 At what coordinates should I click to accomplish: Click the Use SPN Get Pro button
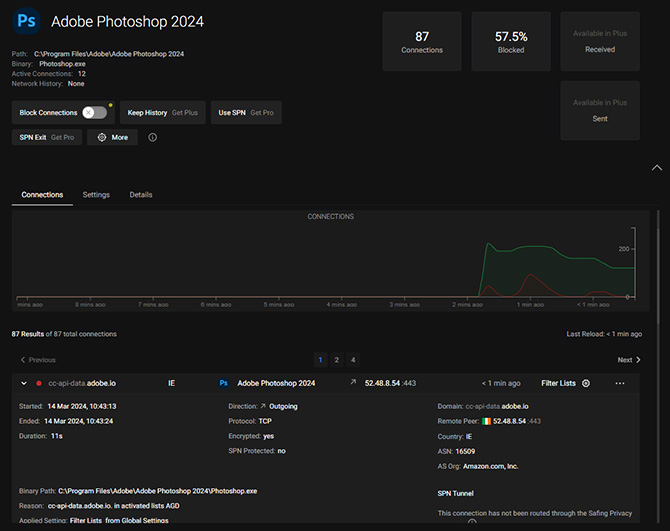tap(246, 113)
